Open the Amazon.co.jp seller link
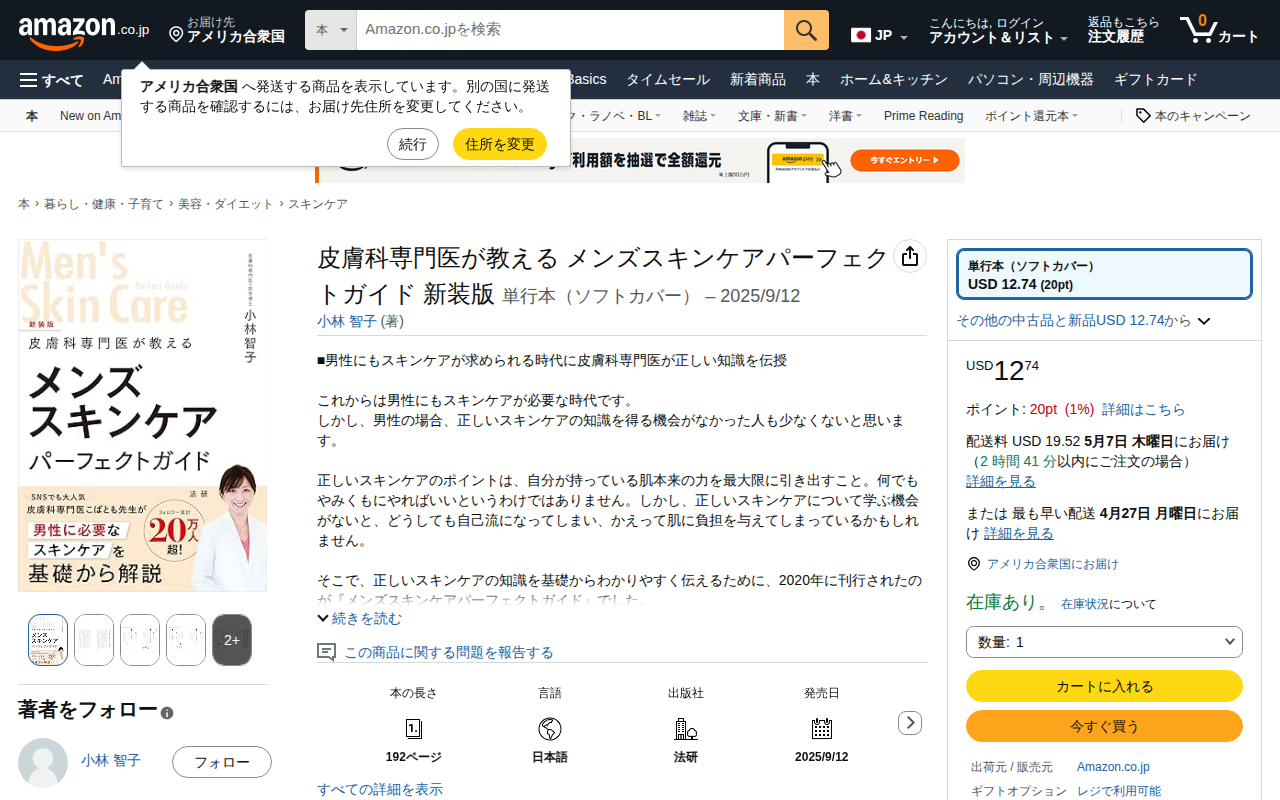The height and width of the screenshot is (800, 1280). click(x=1113, y=767)
